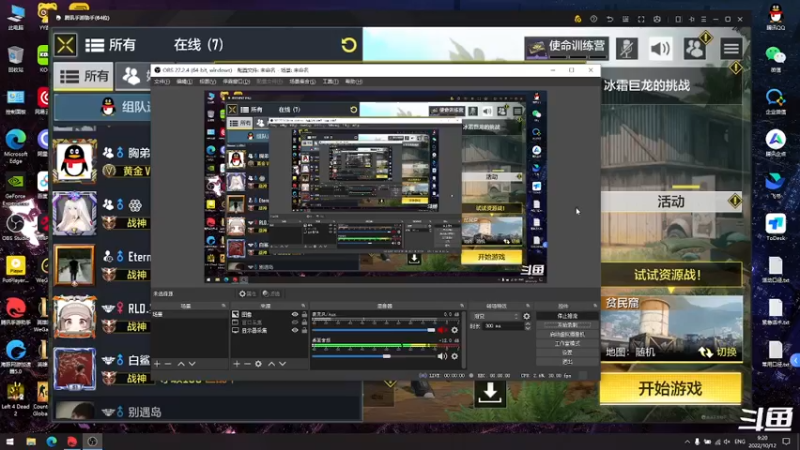800x450 pixels.
Task: Click emulator fullscreen icon in title bar
Action: 641,19
